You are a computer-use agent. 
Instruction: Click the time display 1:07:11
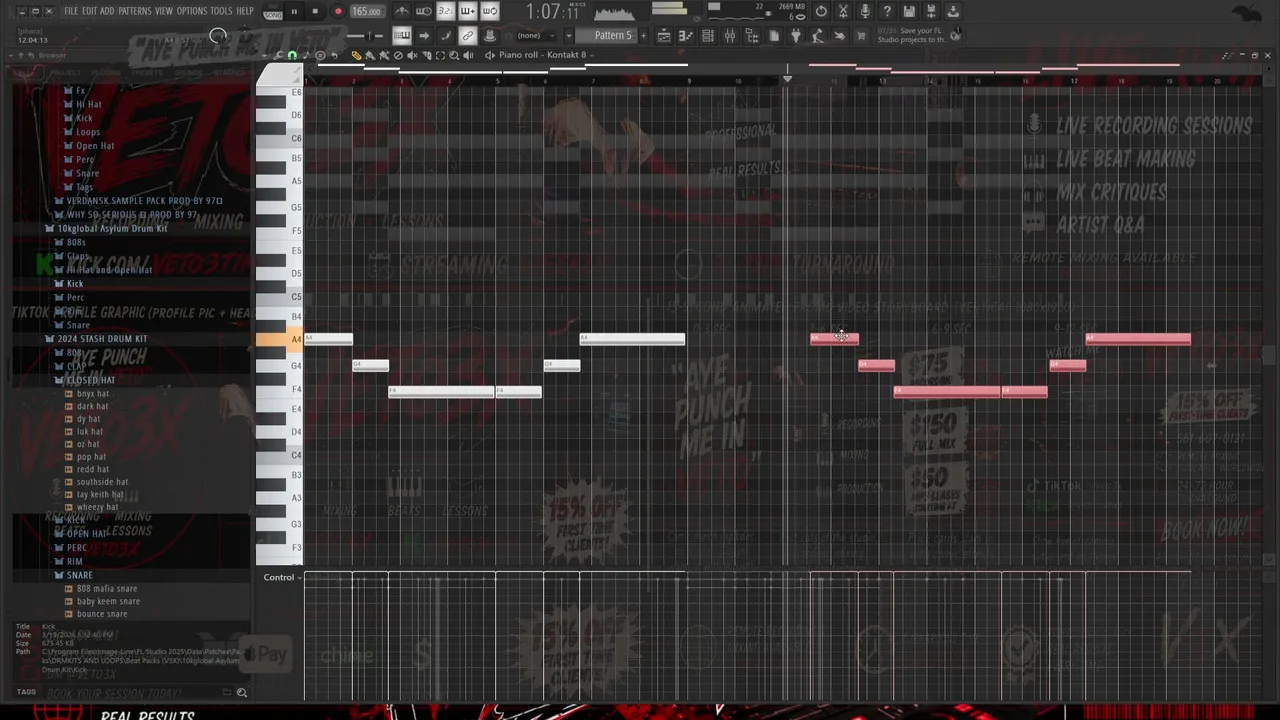click(x=553, y=12)
